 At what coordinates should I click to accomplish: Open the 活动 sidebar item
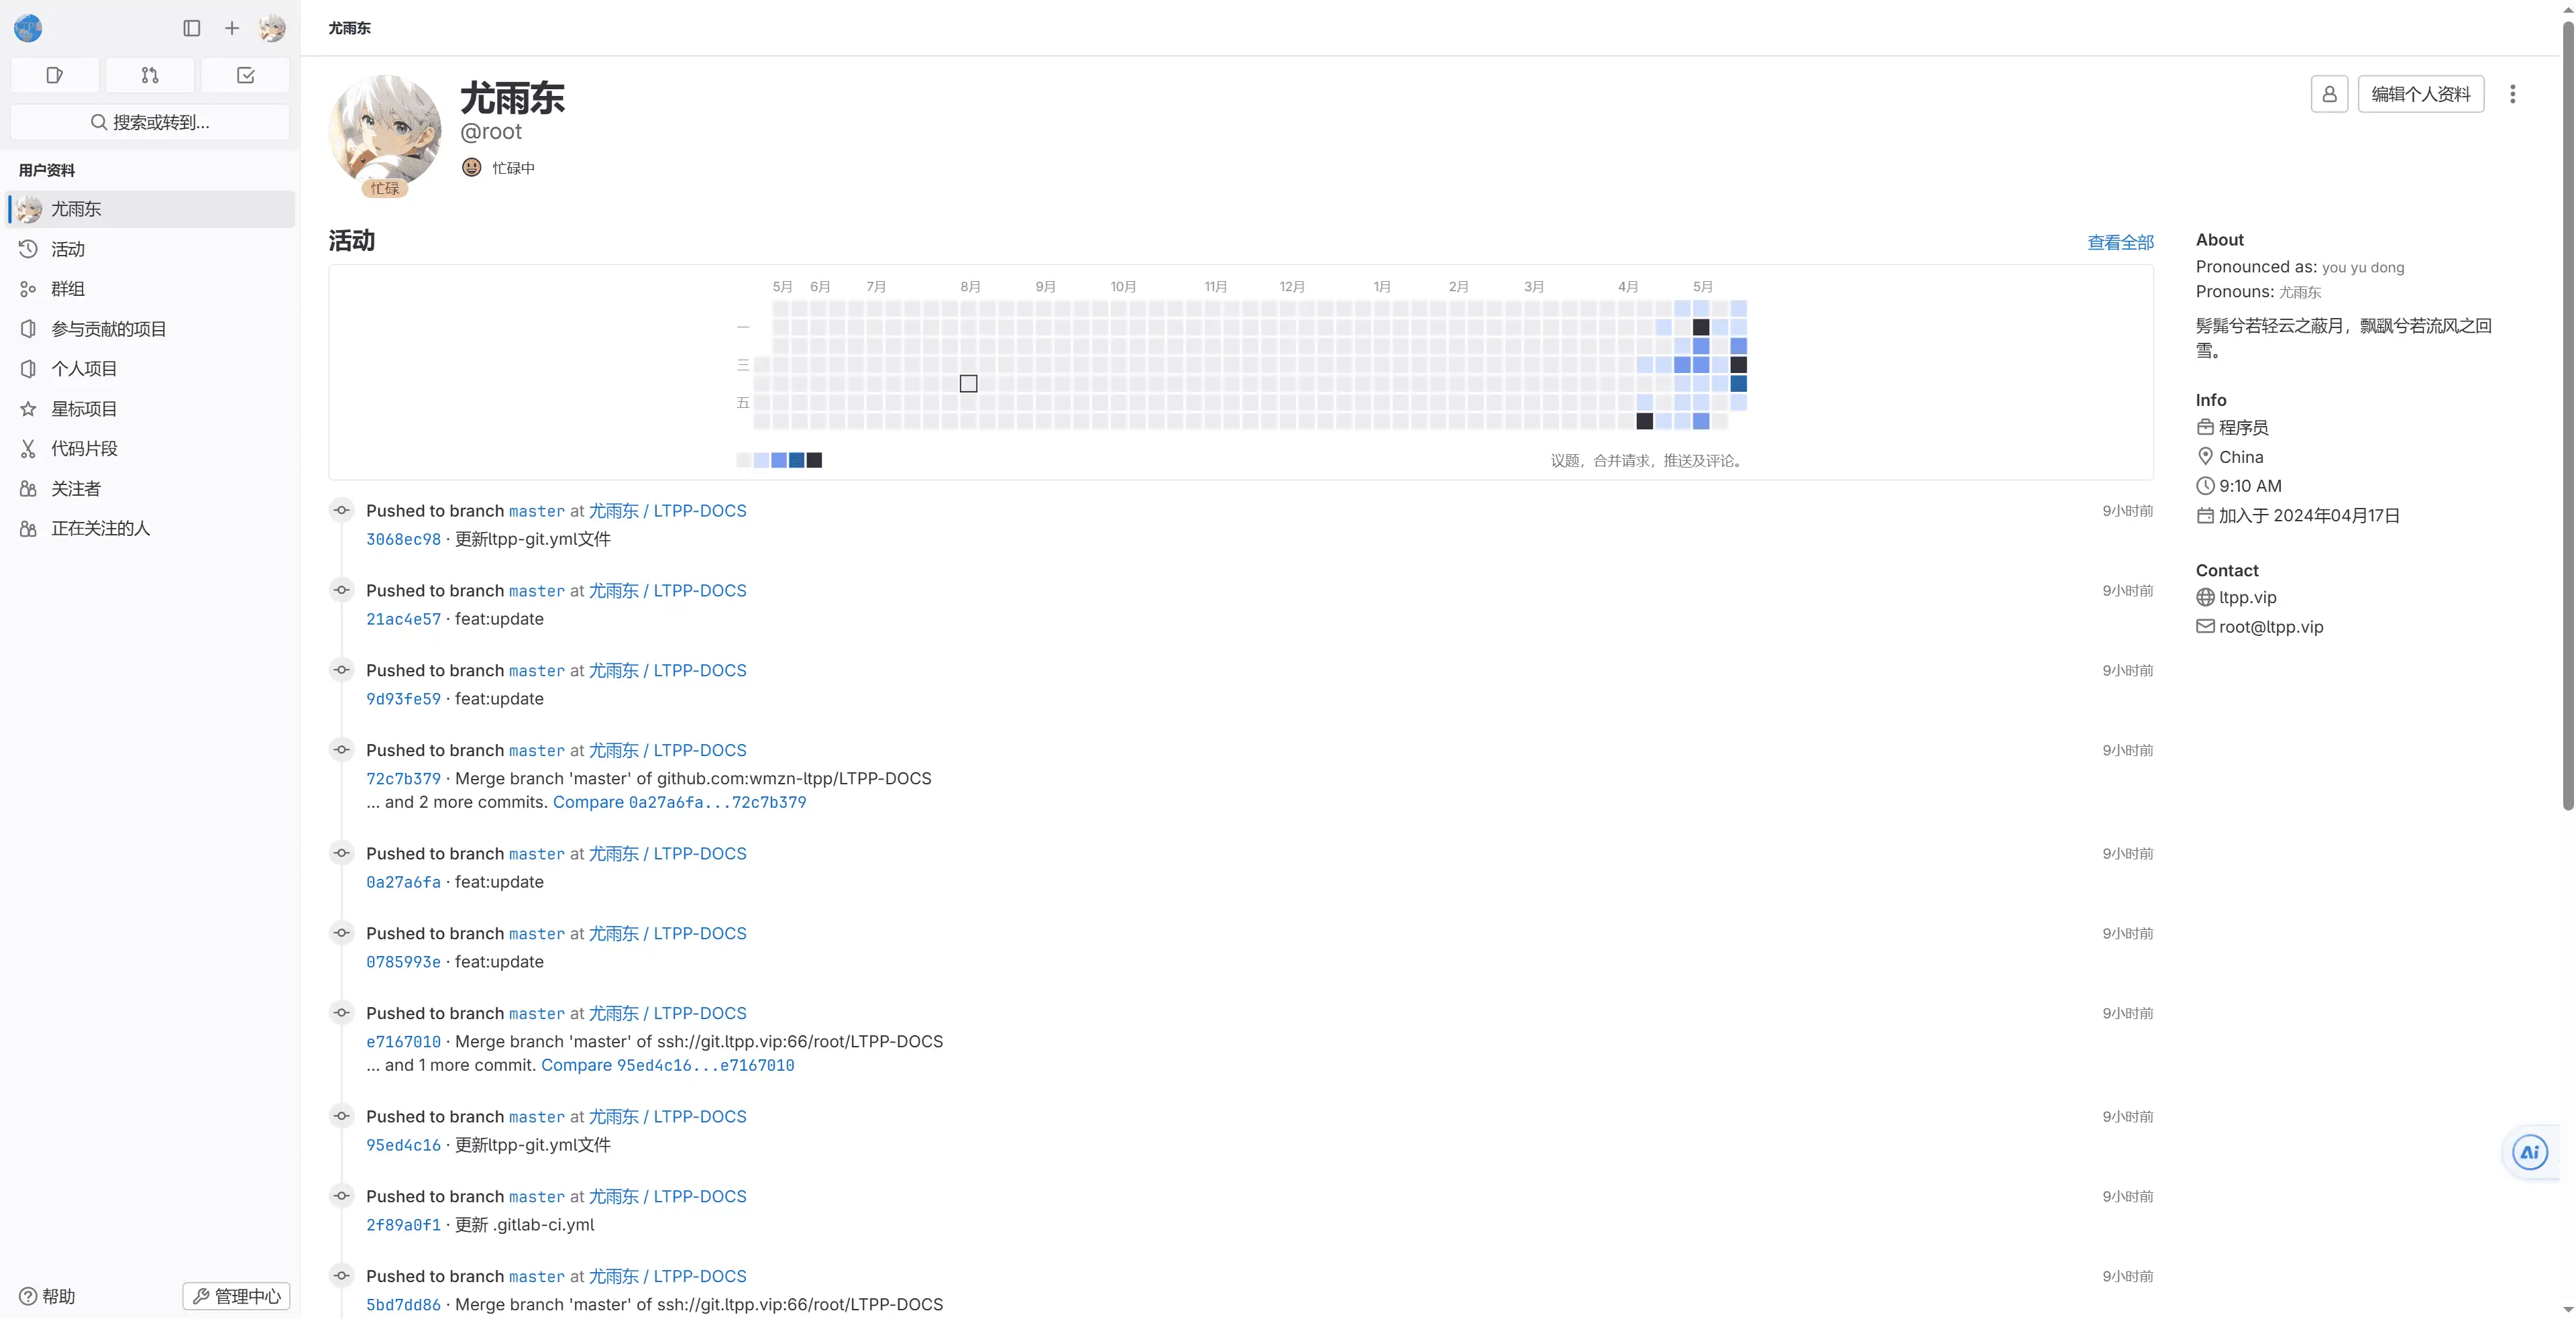68,249
